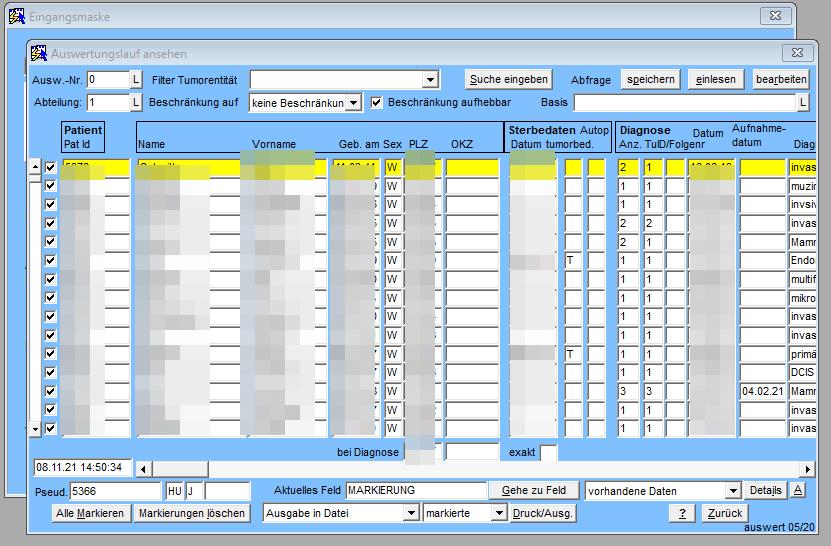The height and width of the screenshot is (546, 831).
Task: Close the Auswertungslauf ansehen window
Action: point(797,52)
